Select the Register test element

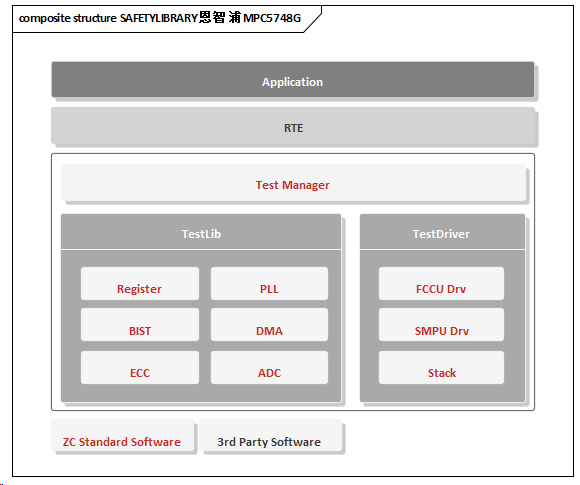[x=140, y=284]
